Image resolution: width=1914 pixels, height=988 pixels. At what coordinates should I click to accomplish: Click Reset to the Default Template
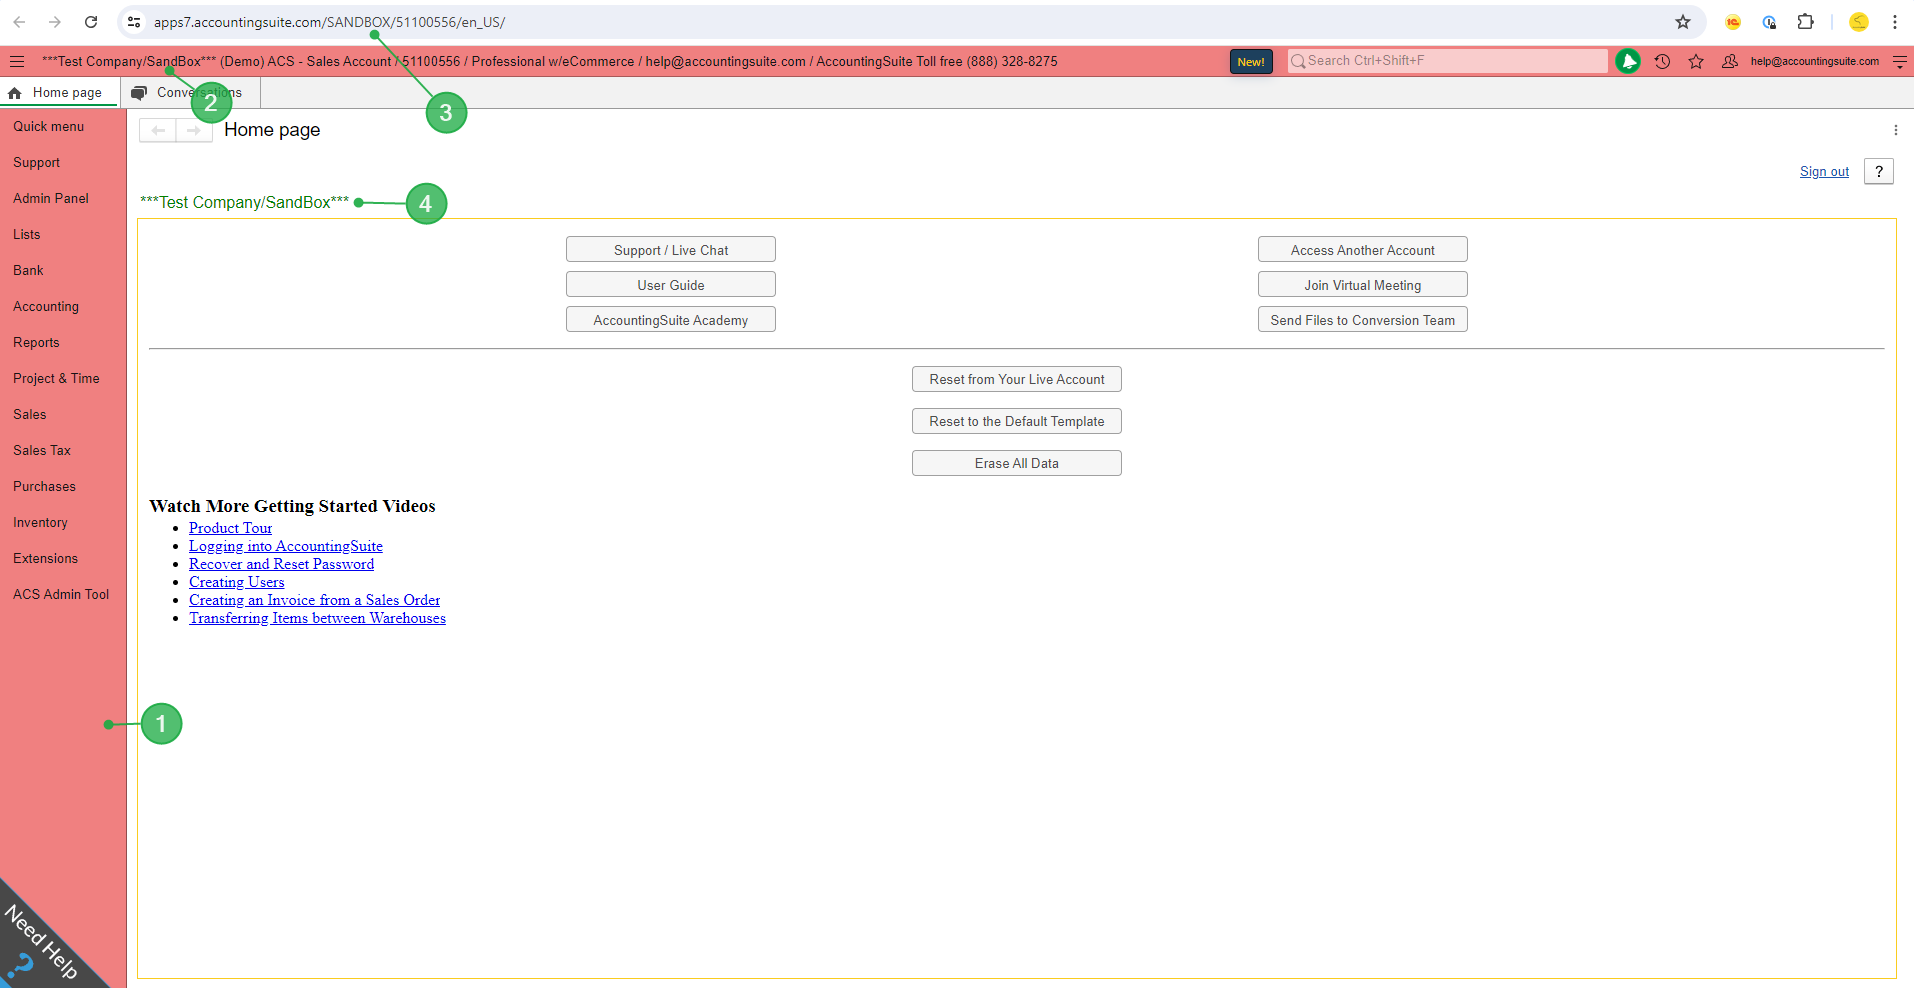point(1017,421)
